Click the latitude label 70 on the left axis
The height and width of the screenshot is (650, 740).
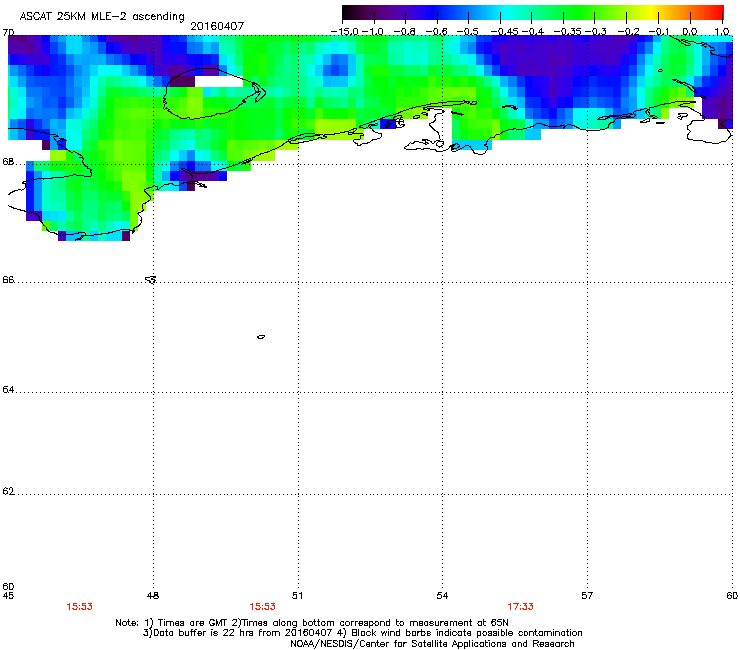(x=8, y=32)
